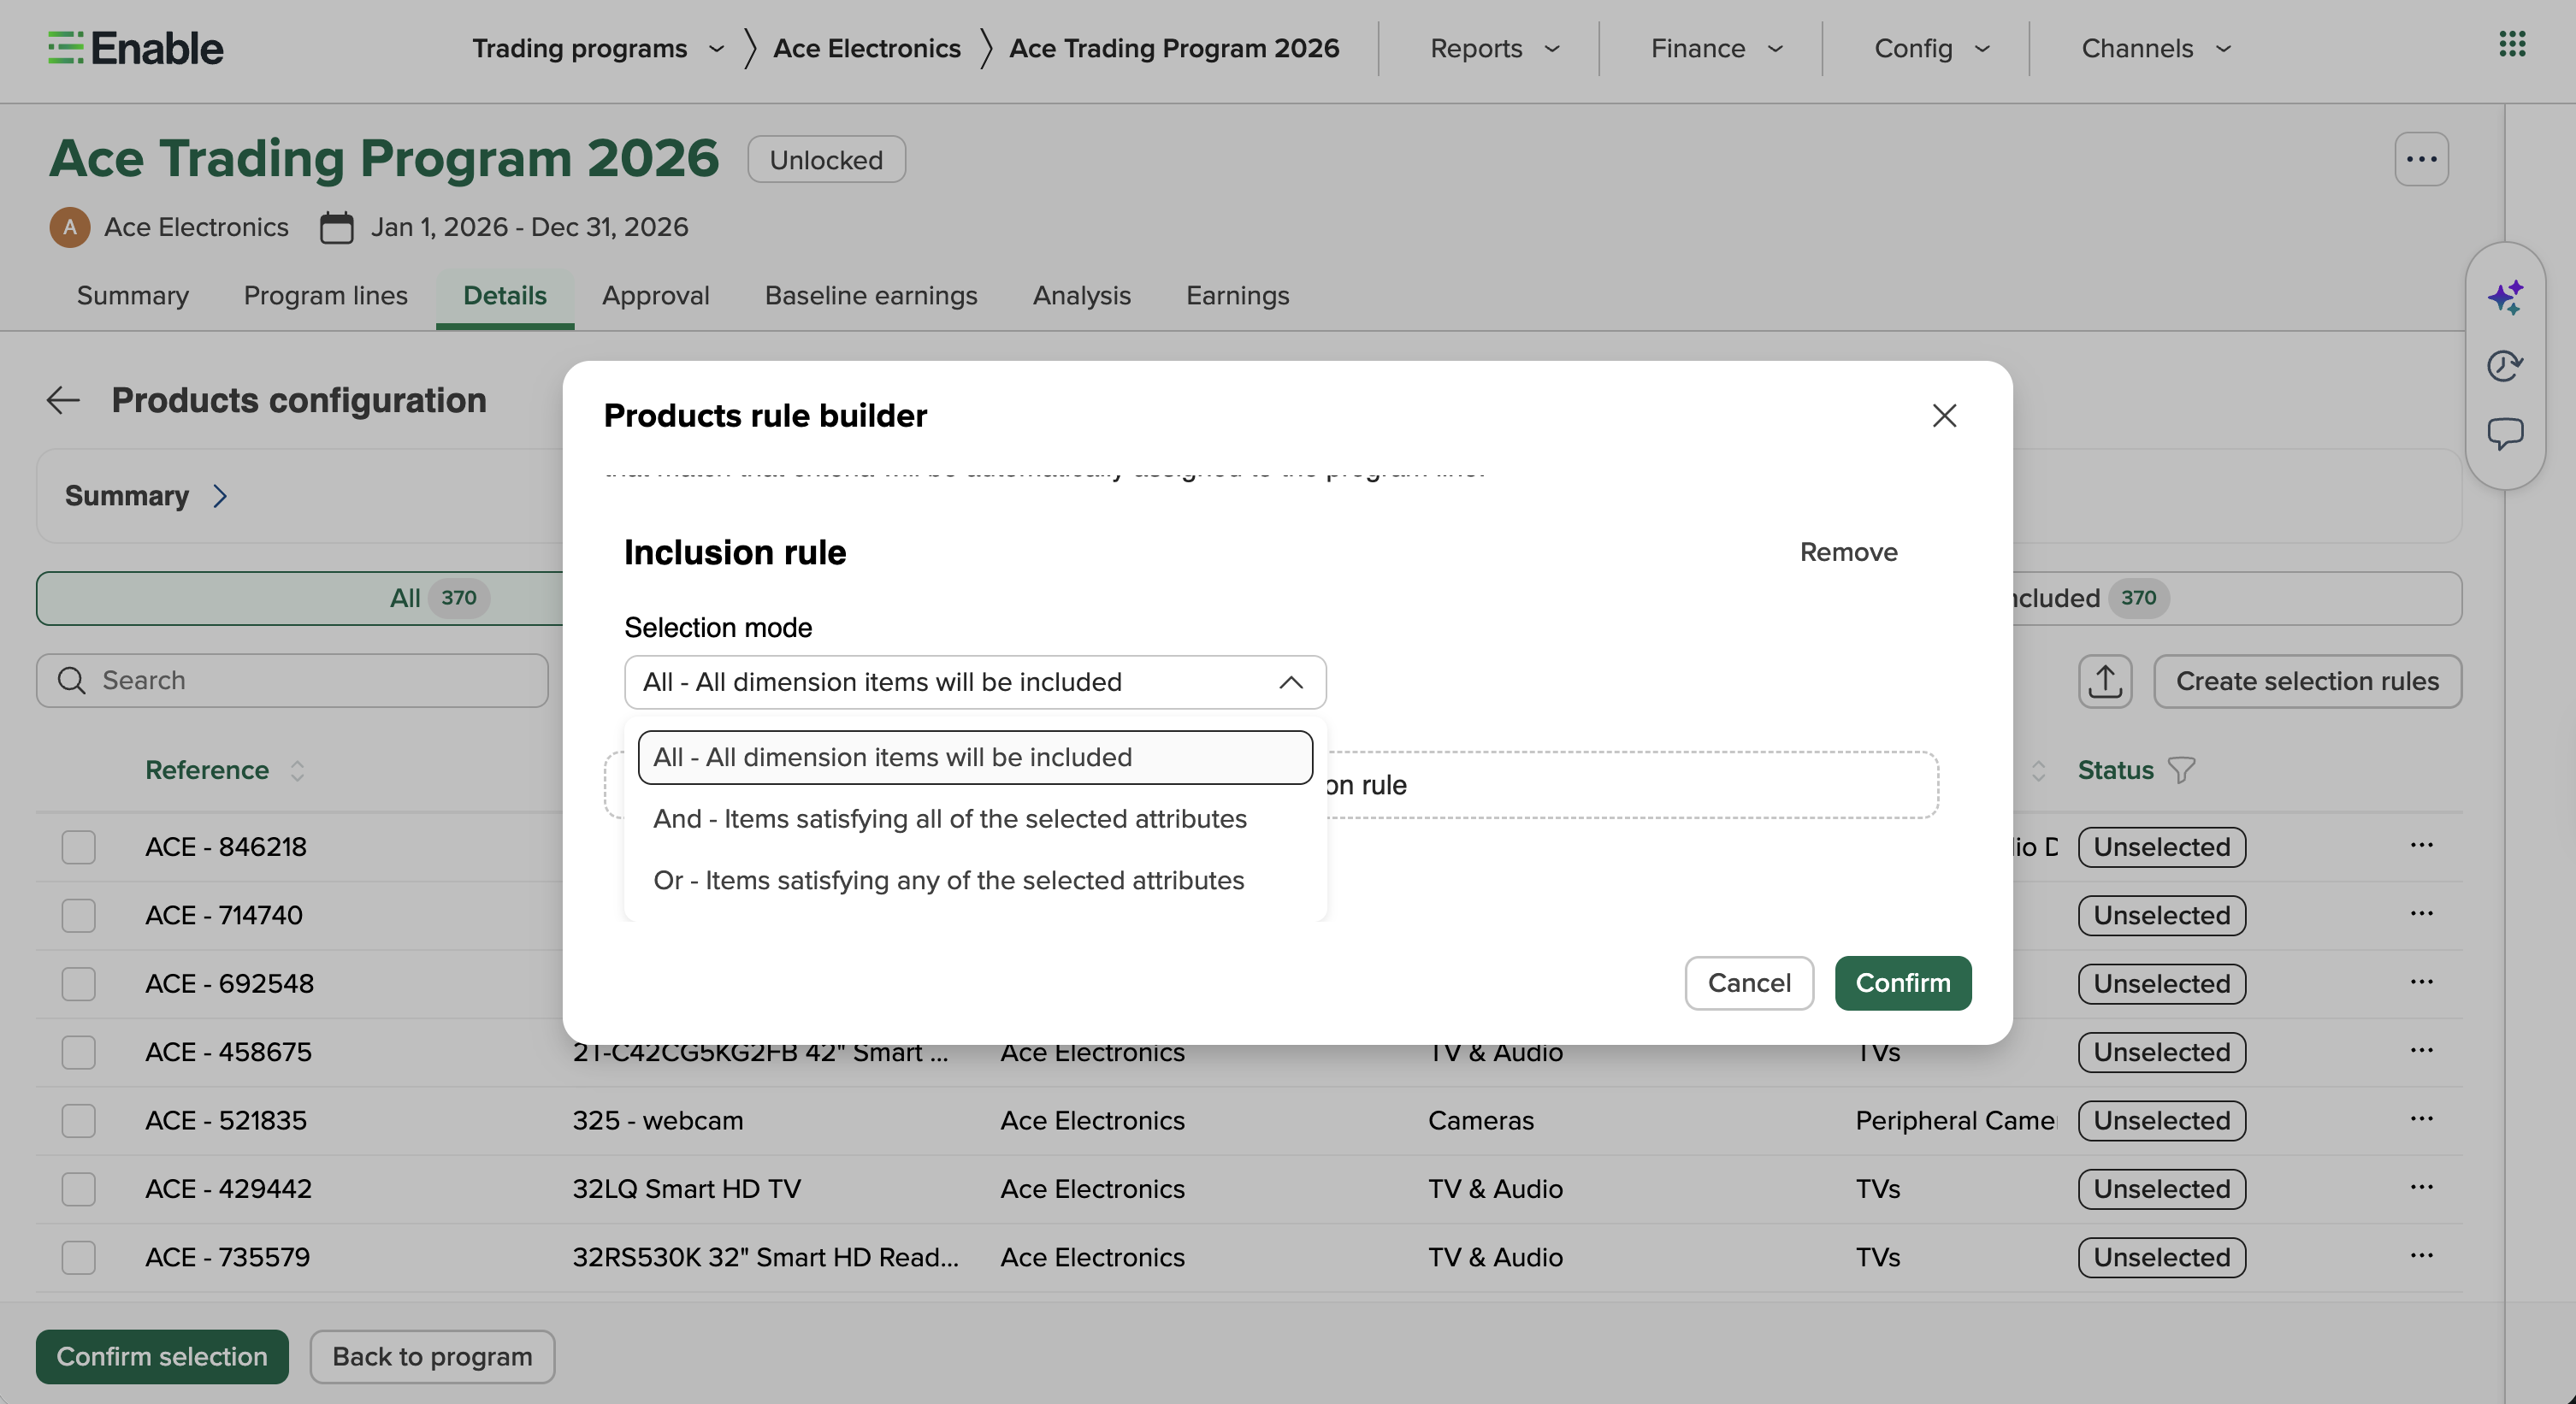Open the Baseline earnings tab
This screenshot has height=1404, width=2576.
coord(871,296)
